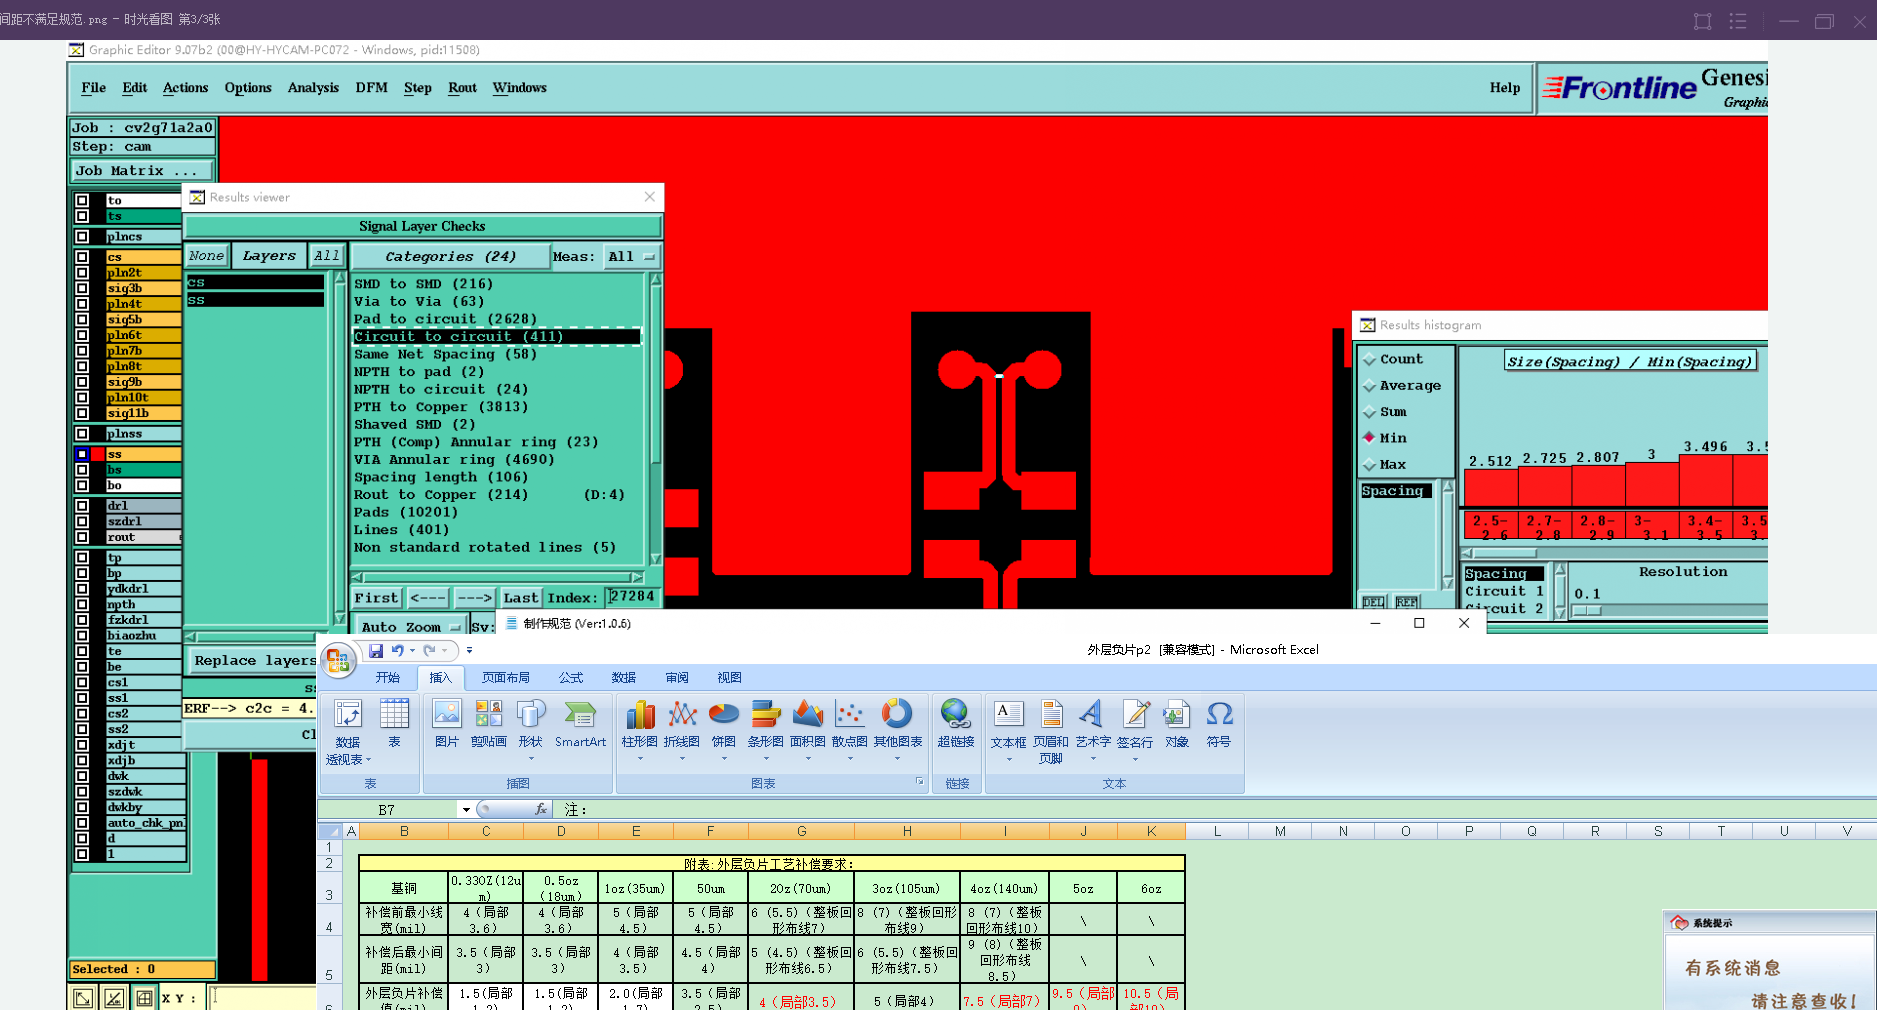Insert a line chart (折线图)
1877x1010 pixels.
[x=682, y=729]
